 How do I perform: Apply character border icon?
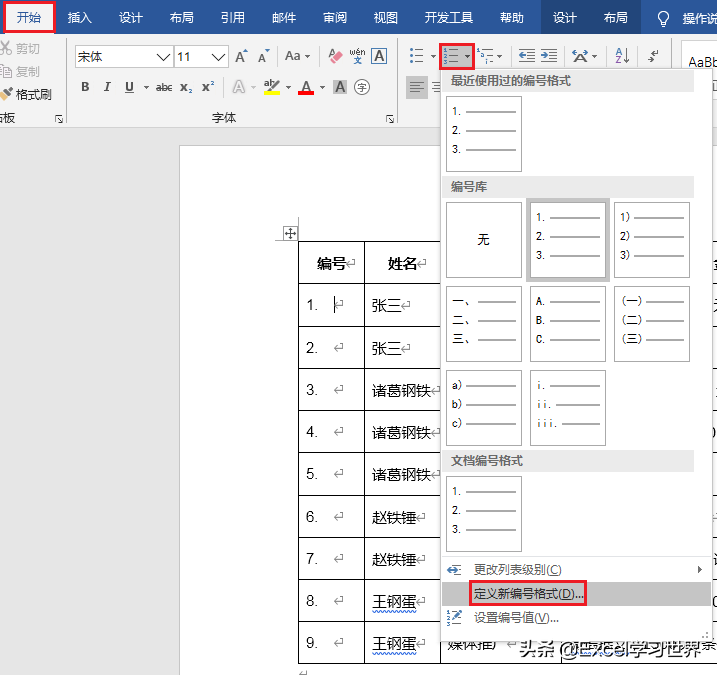379,56
